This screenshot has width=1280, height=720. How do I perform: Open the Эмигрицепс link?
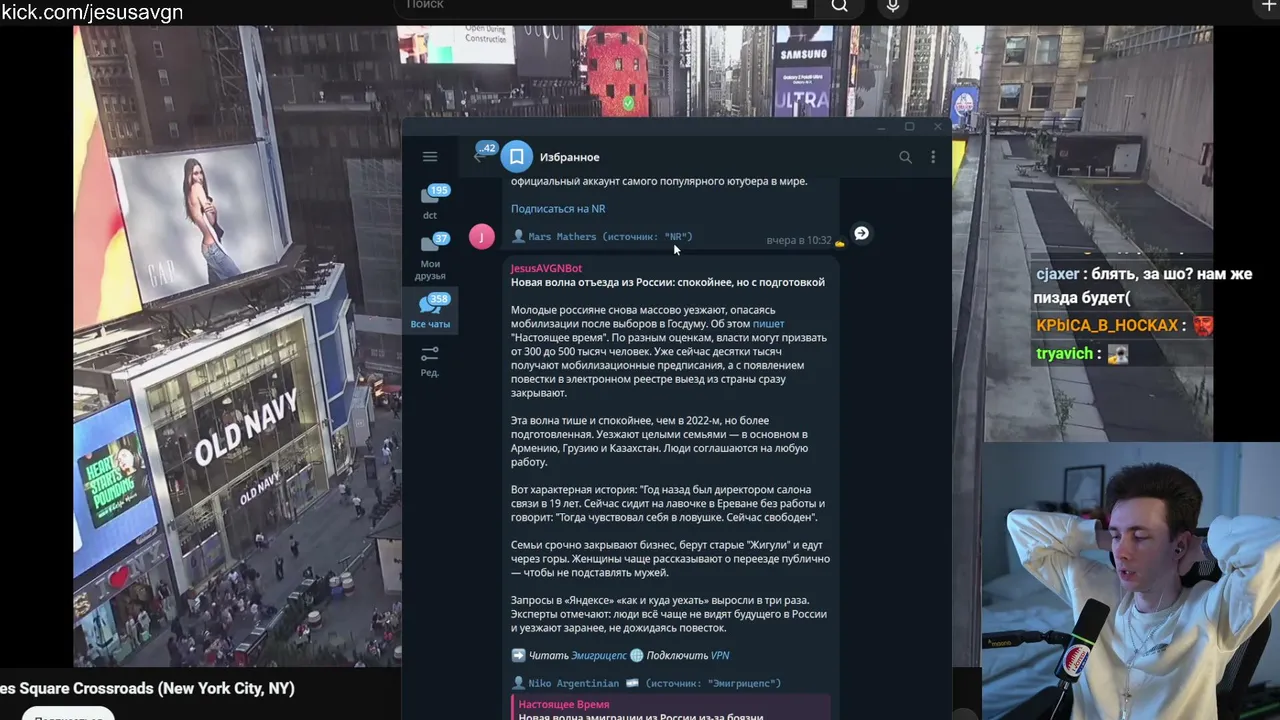(599, 656)
